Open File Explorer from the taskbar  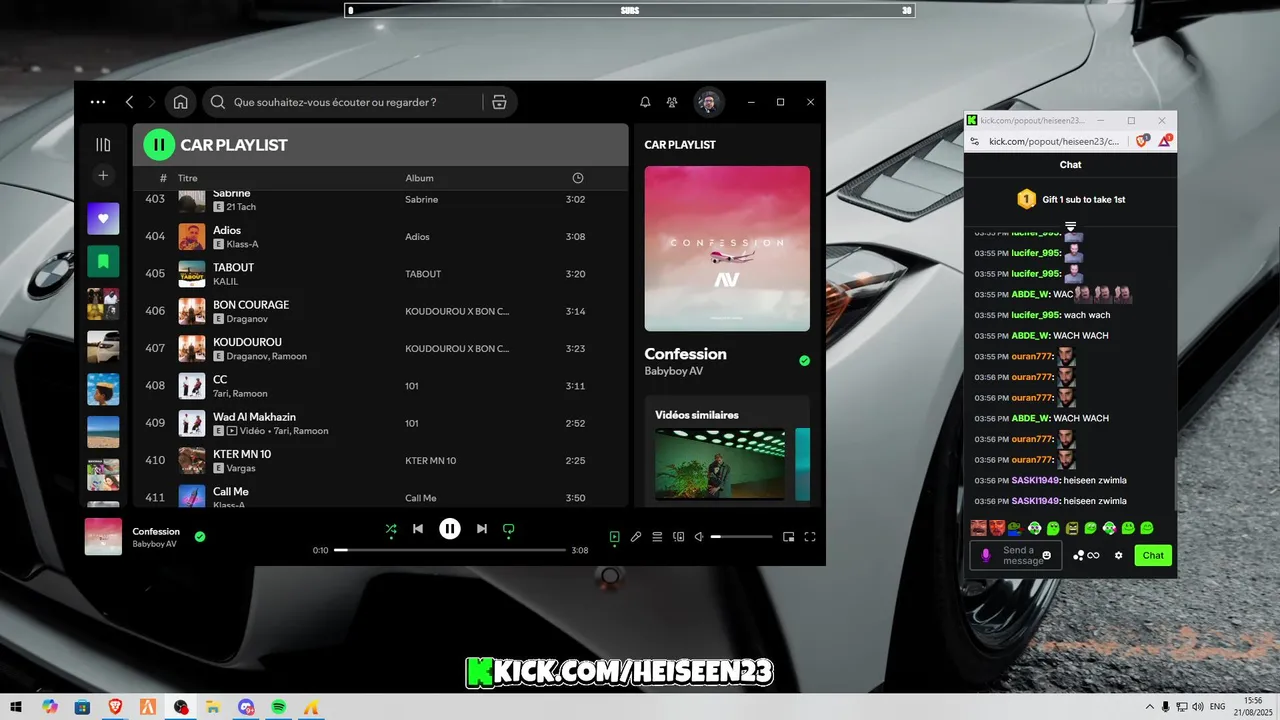click(x=213, y=707)
